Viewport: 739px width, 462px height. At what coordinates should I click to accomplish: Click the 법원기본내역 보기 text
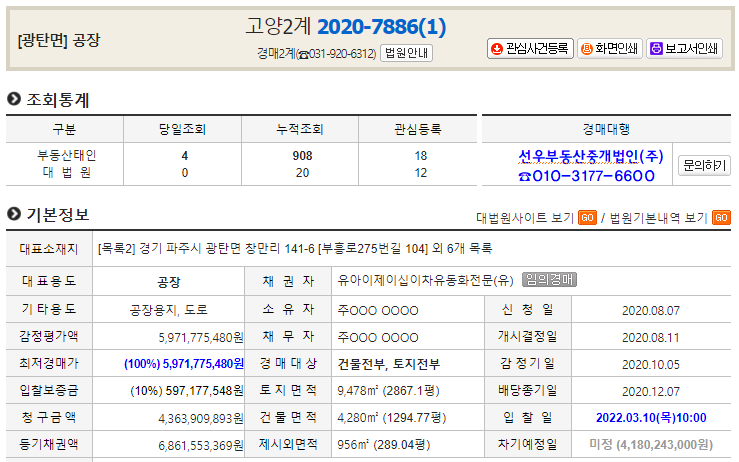658,218
